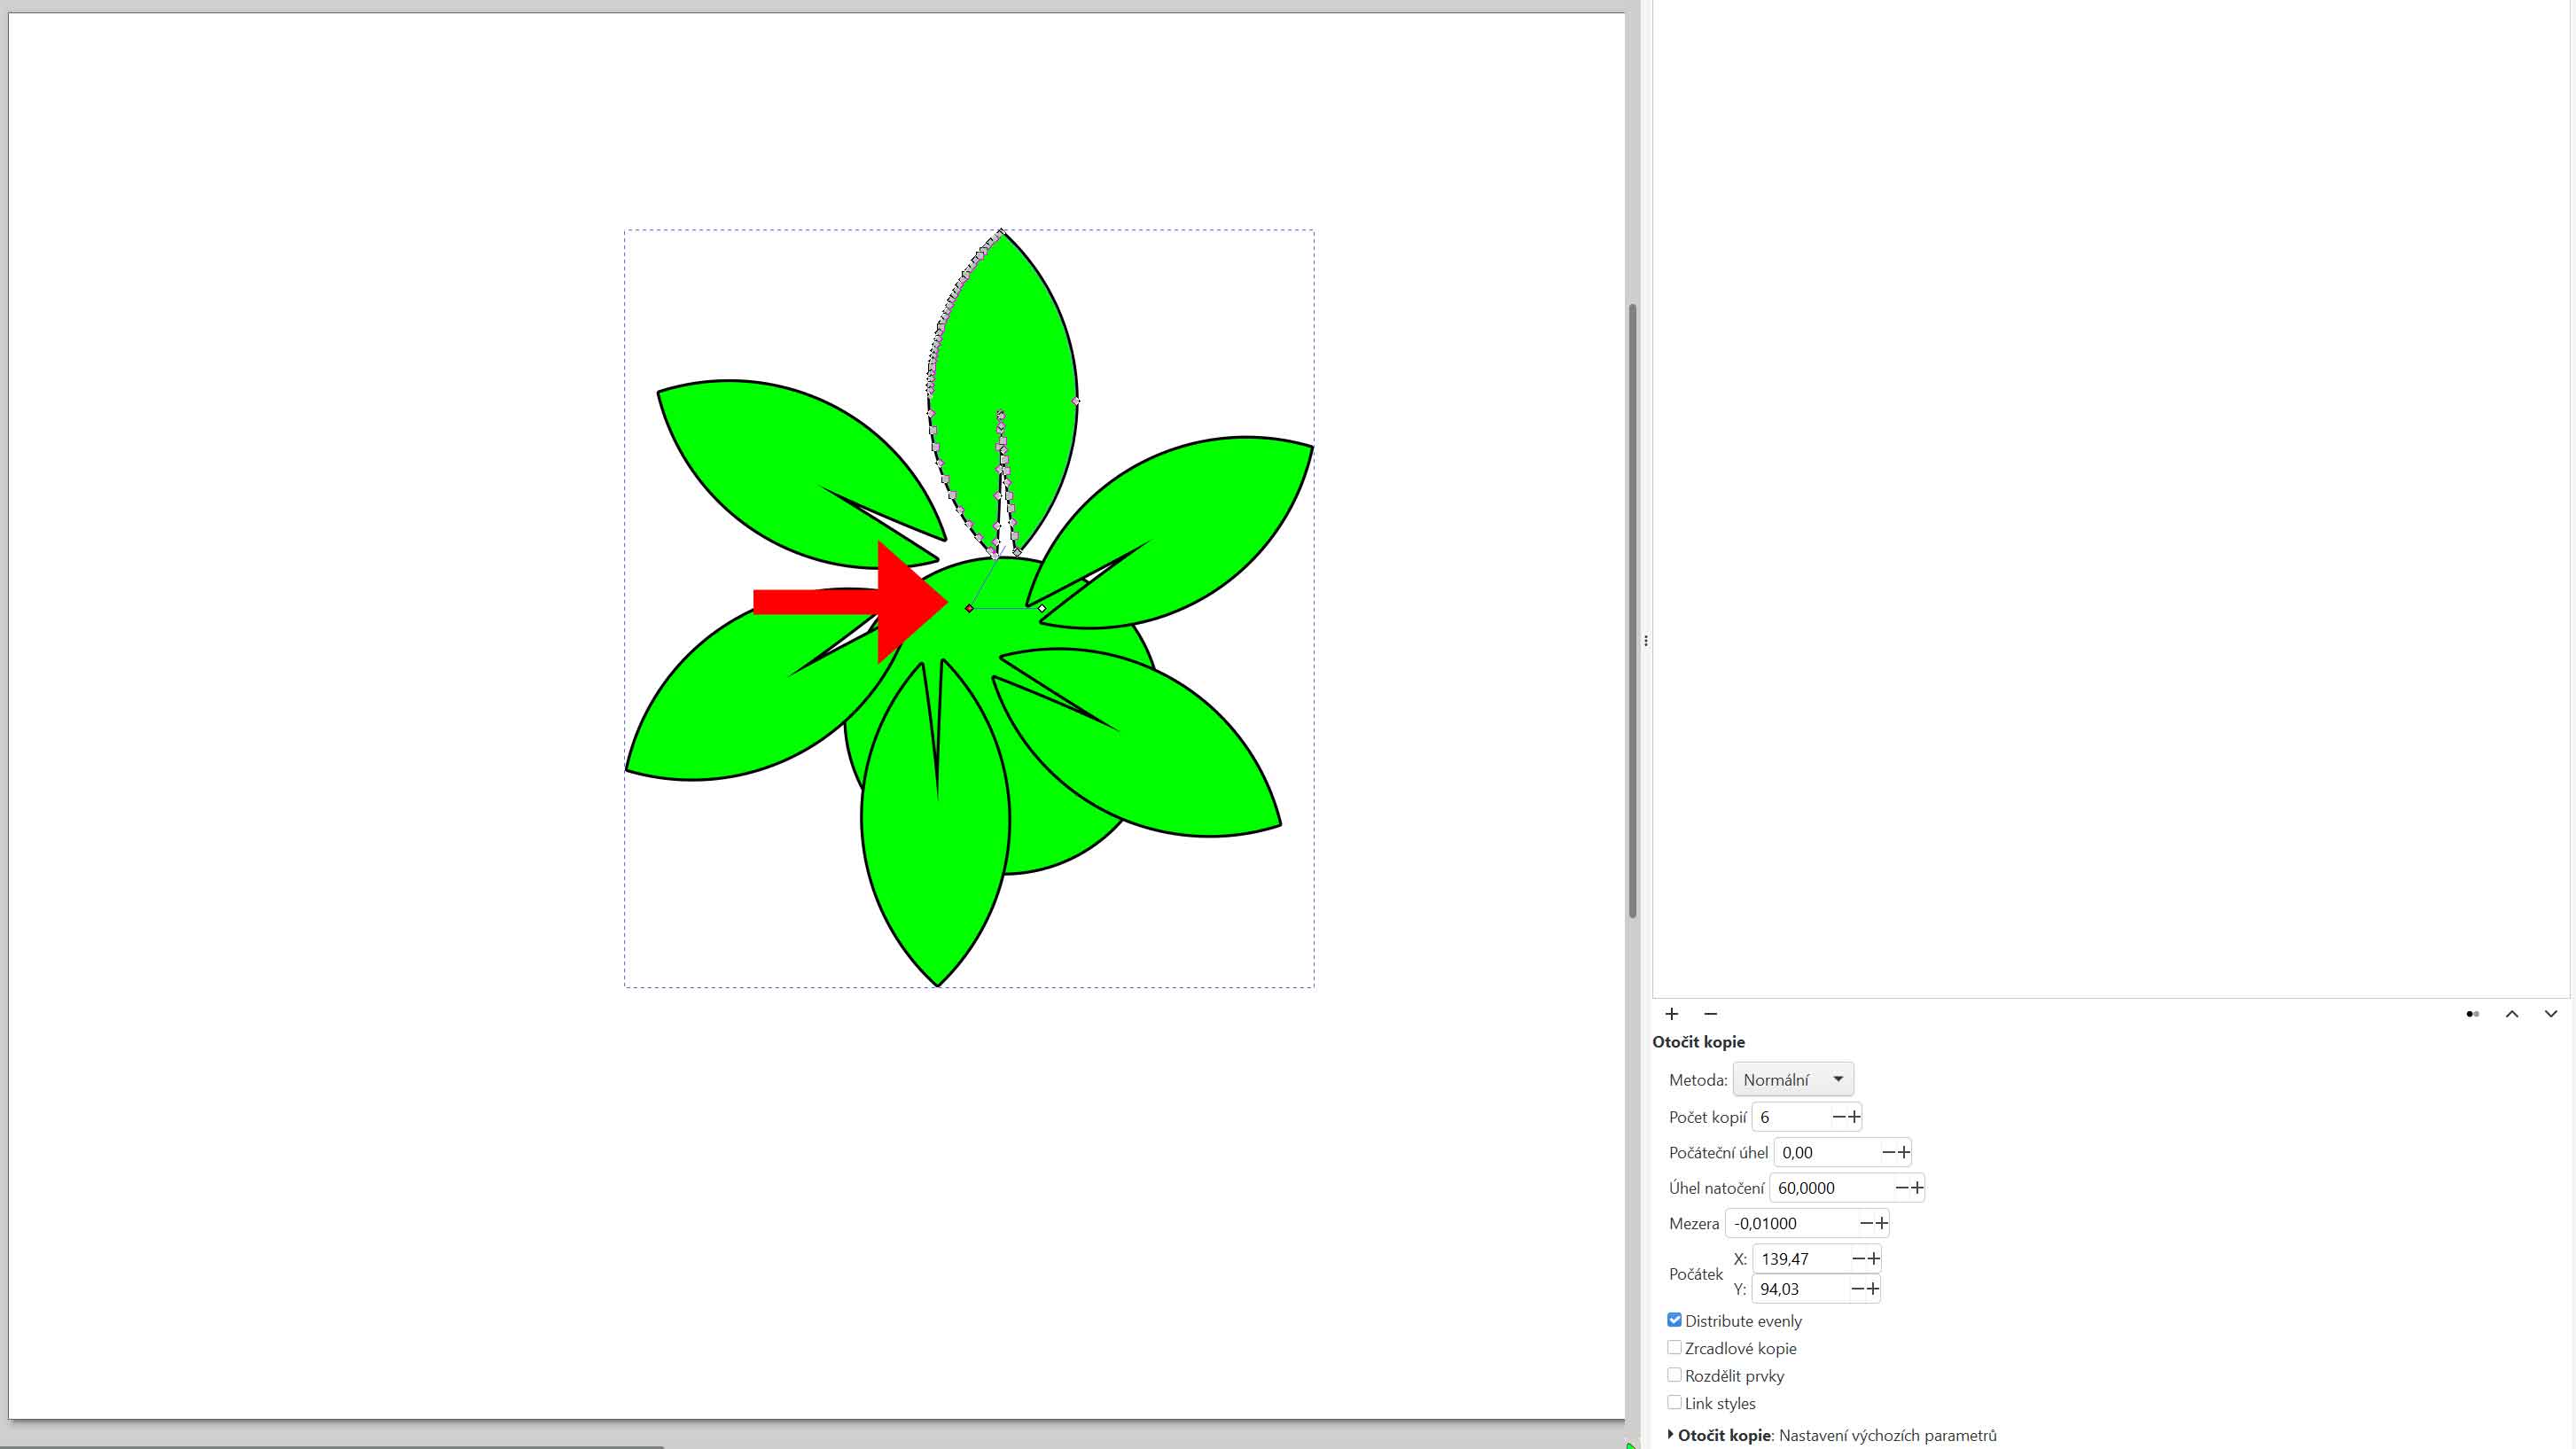The image size is (2576, 1449).
Task: Increase Počet kopií with plus
Action: point(1854,1117)
